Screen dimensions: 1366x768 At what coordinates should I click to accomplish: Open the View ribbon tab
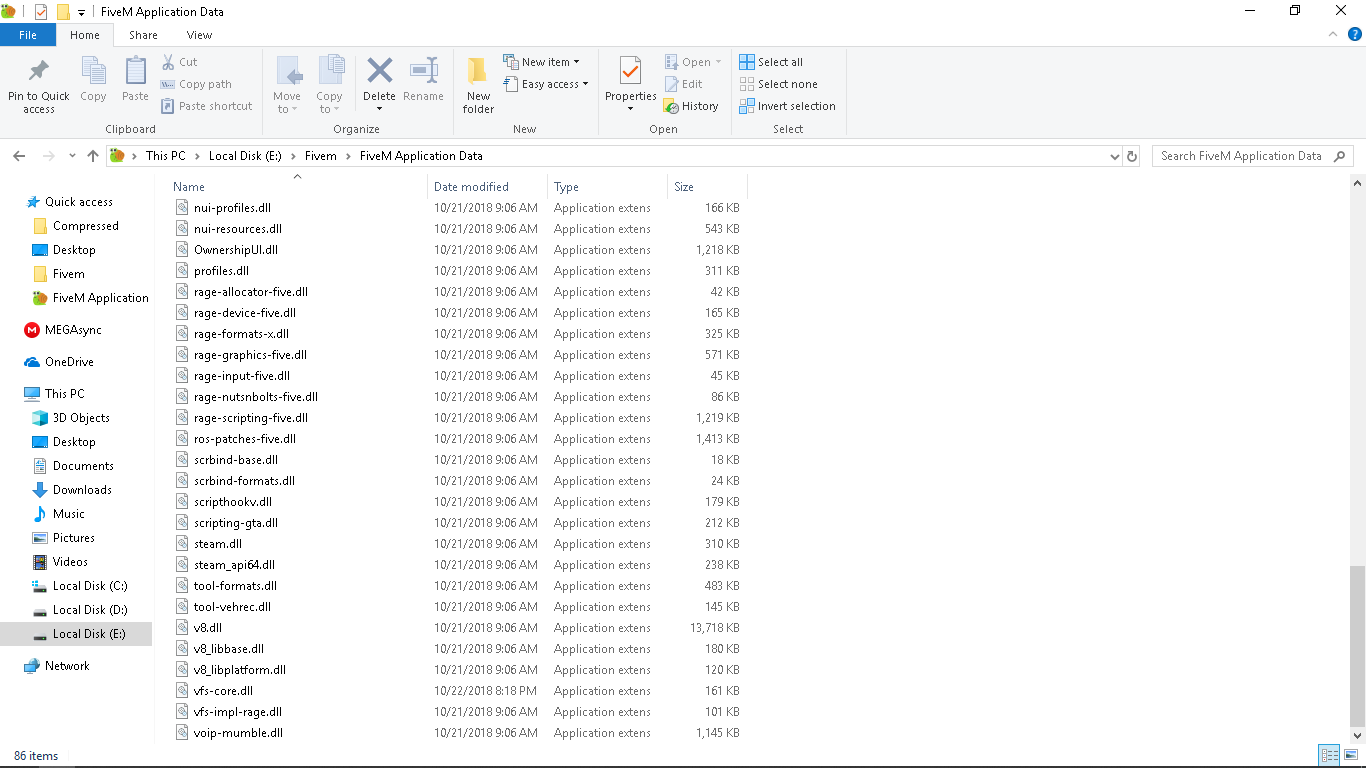[199, 35]
